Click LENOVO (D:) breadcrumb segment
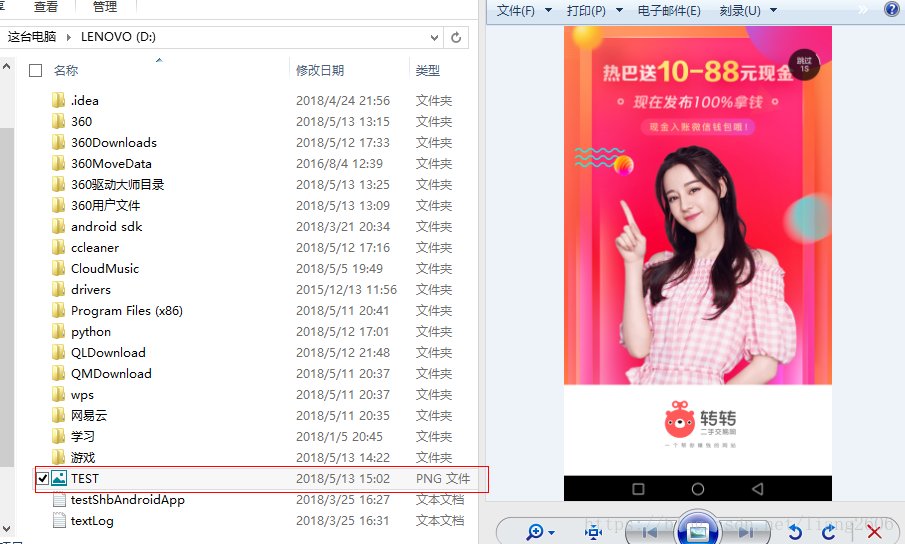Viewport: 905px width, 544px height. click(x=118, y=37)
